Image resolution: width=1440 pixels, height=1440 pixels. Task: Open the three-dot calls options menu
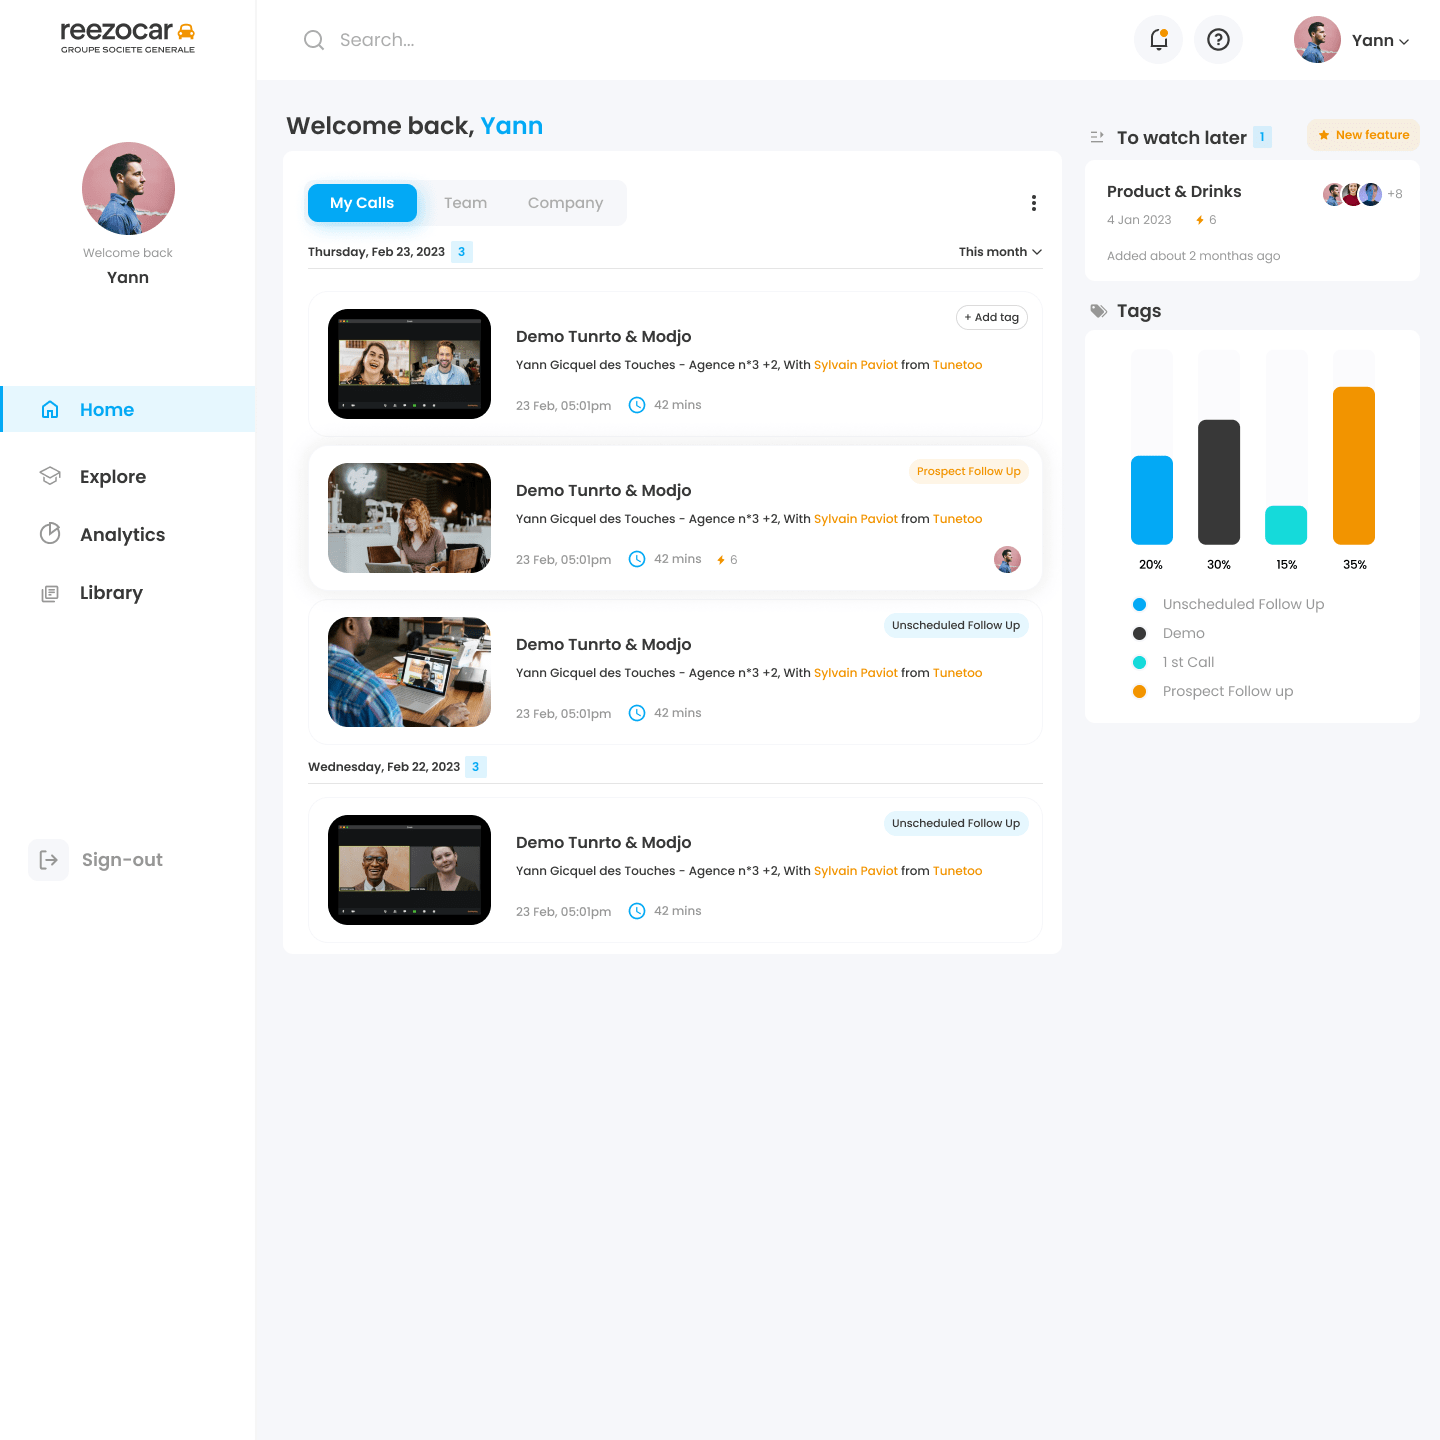point(1033,203)
